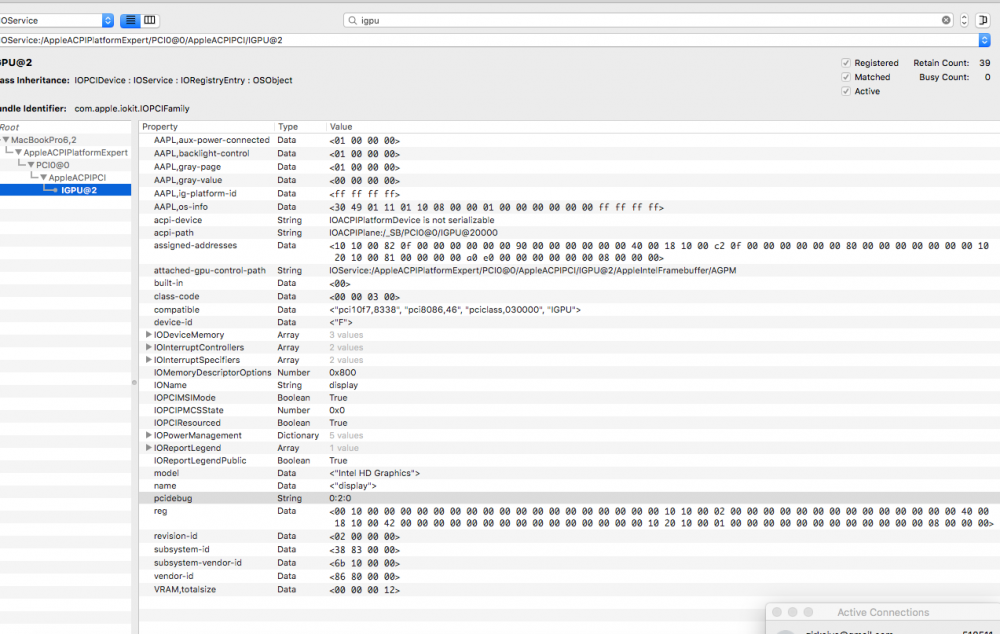This screenshot has height=634, width=1000.
Task: Select the MacBookPro6,2 root entry
Action: pyautogui.click(x=43, y=140)
